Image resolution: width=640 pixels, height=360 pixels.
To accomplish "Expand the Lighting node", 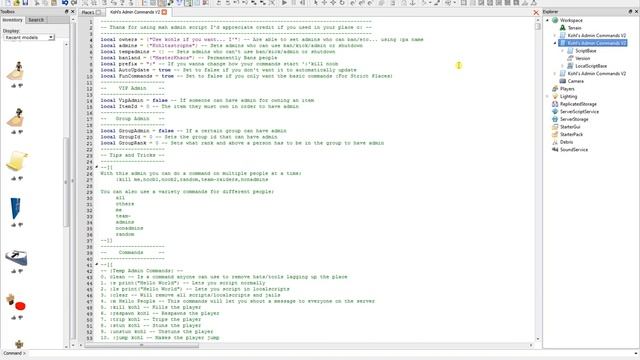I will pyautogui.click(x=547, y=96).
